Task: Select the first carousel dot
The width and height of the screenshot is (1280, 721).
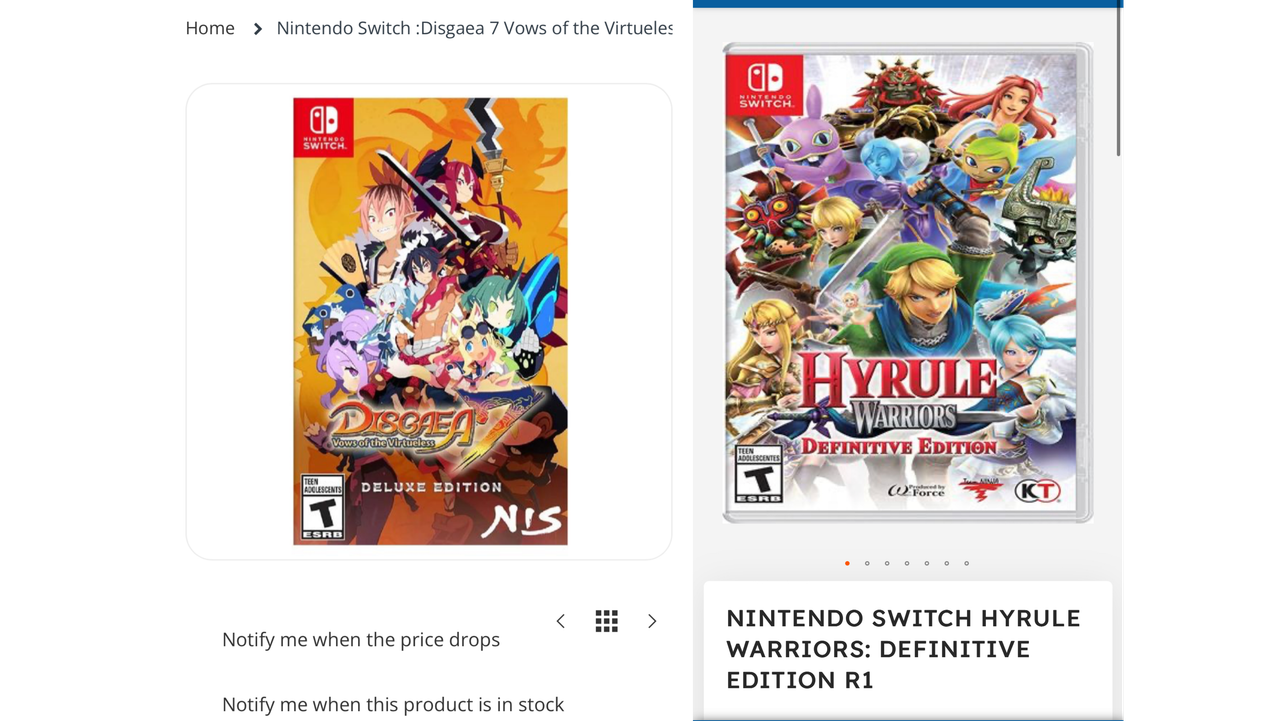Action: [x=847, y=563]
